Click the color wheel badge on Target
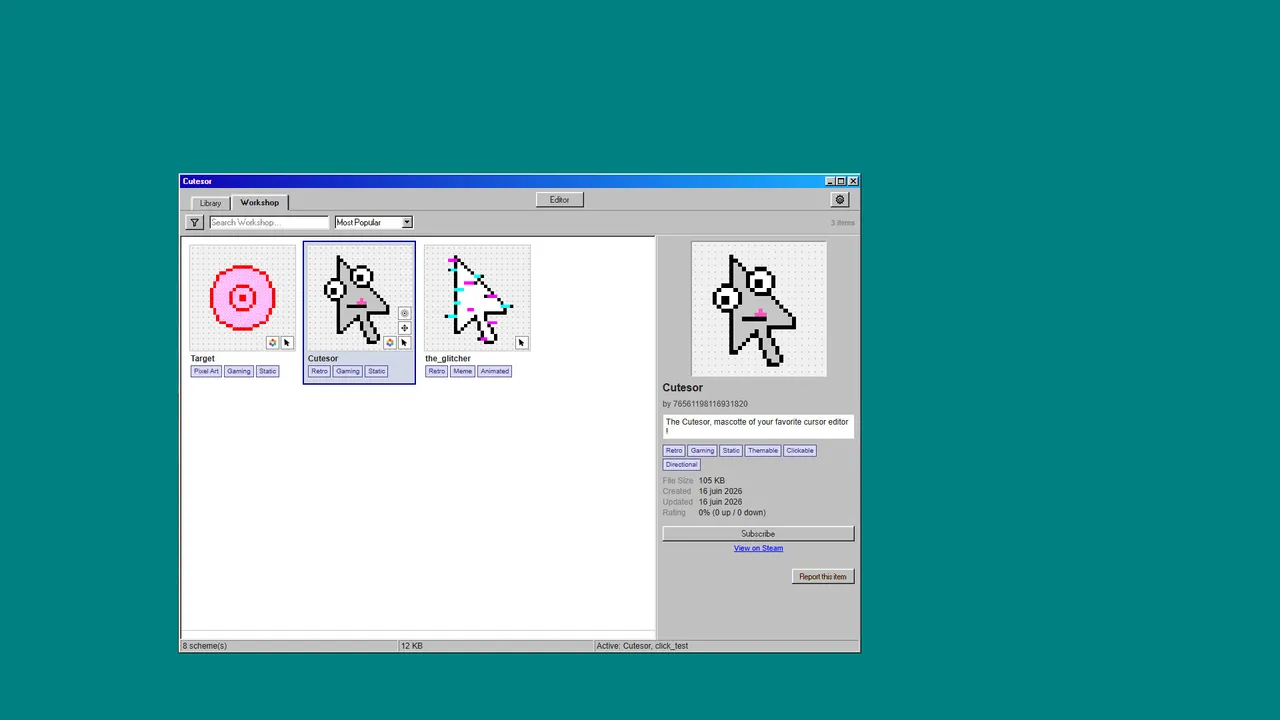The height and width of the screenshot is (720, 1280). coord(272,343)
